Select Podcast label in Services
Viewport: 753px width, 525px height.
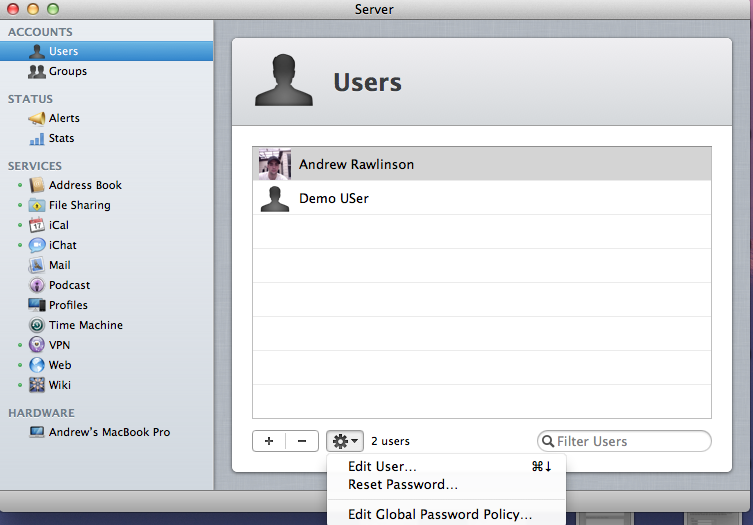click(x=70, y=285)
